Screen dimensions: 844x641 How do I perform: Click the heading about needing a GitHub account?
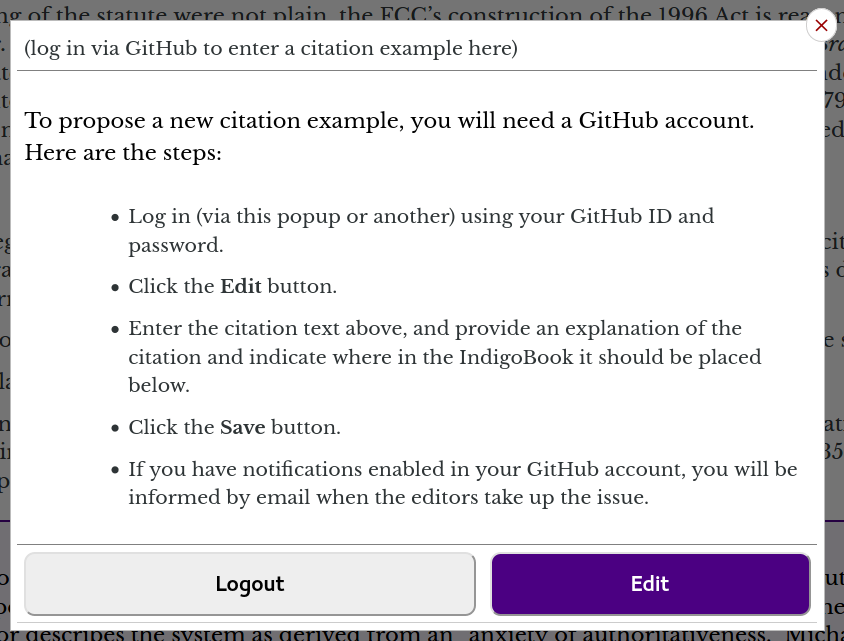coord(389,121)
